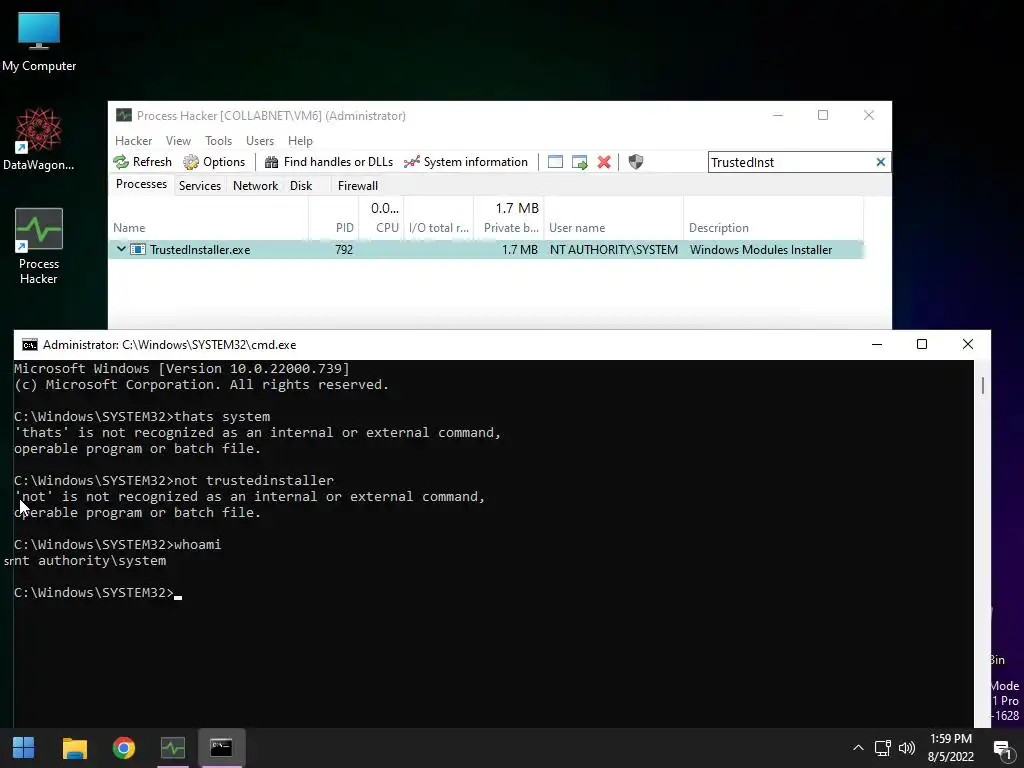The image size is (1024, 768).
Task: Open Google Chrome from taskbar
Action: (x=123, y=748)
